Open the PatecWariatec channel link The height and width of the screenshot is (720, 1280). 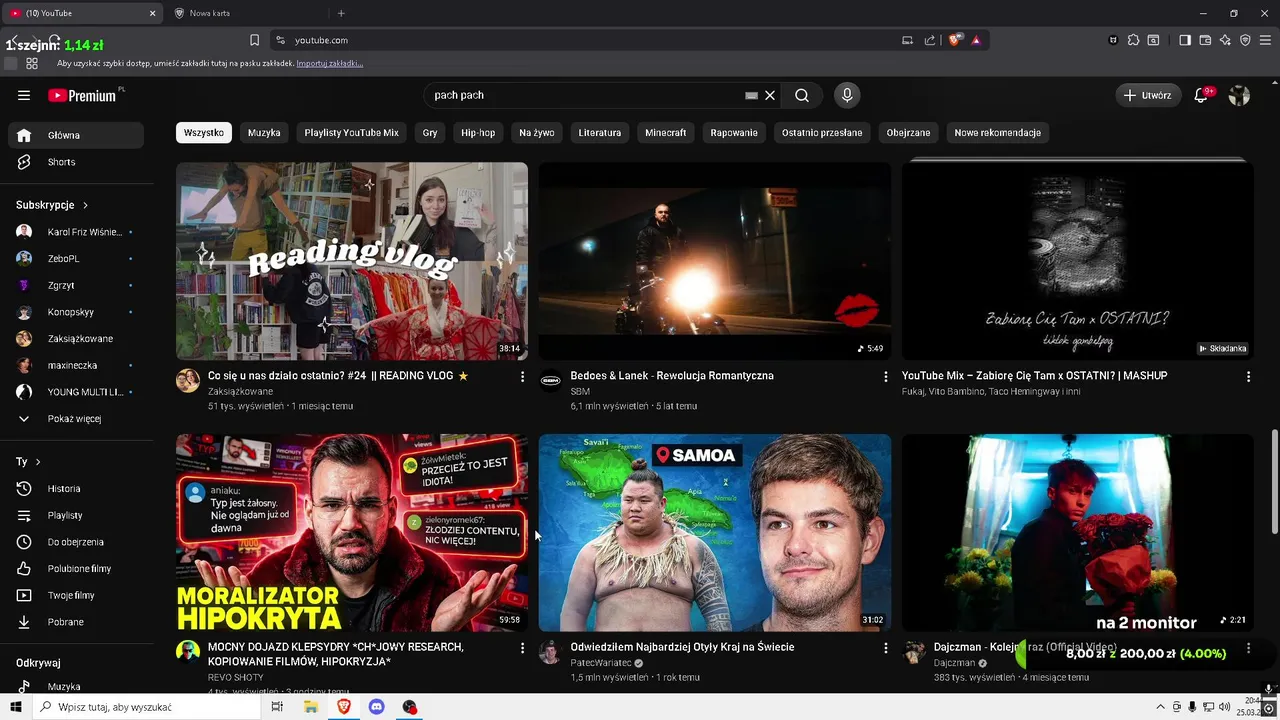point(601,662)
